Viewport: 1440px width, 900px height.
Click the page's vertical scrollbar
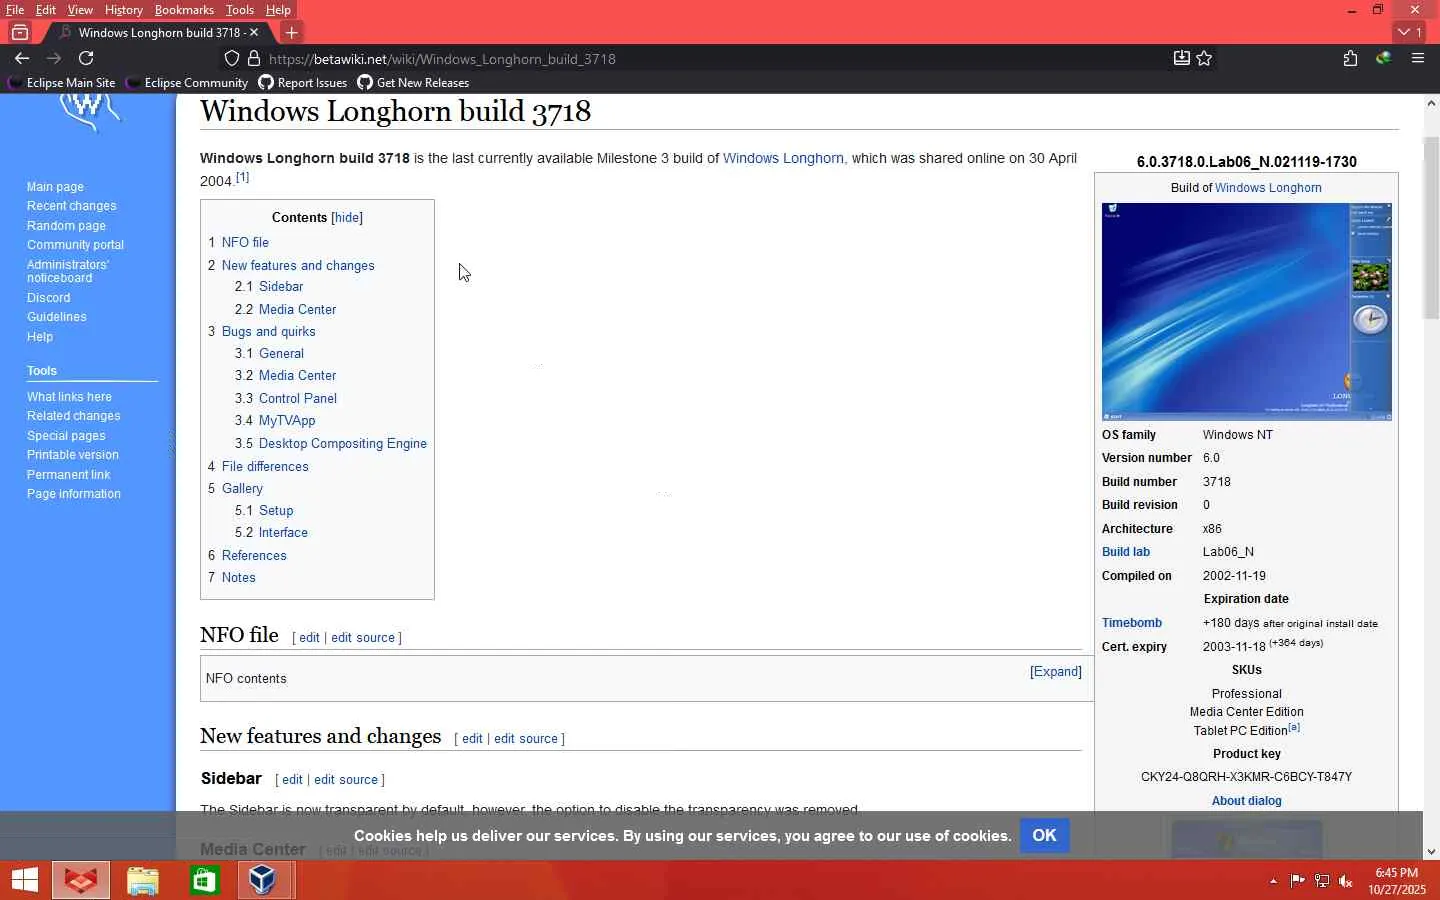pyautogui.click(x=1431, y=230)
